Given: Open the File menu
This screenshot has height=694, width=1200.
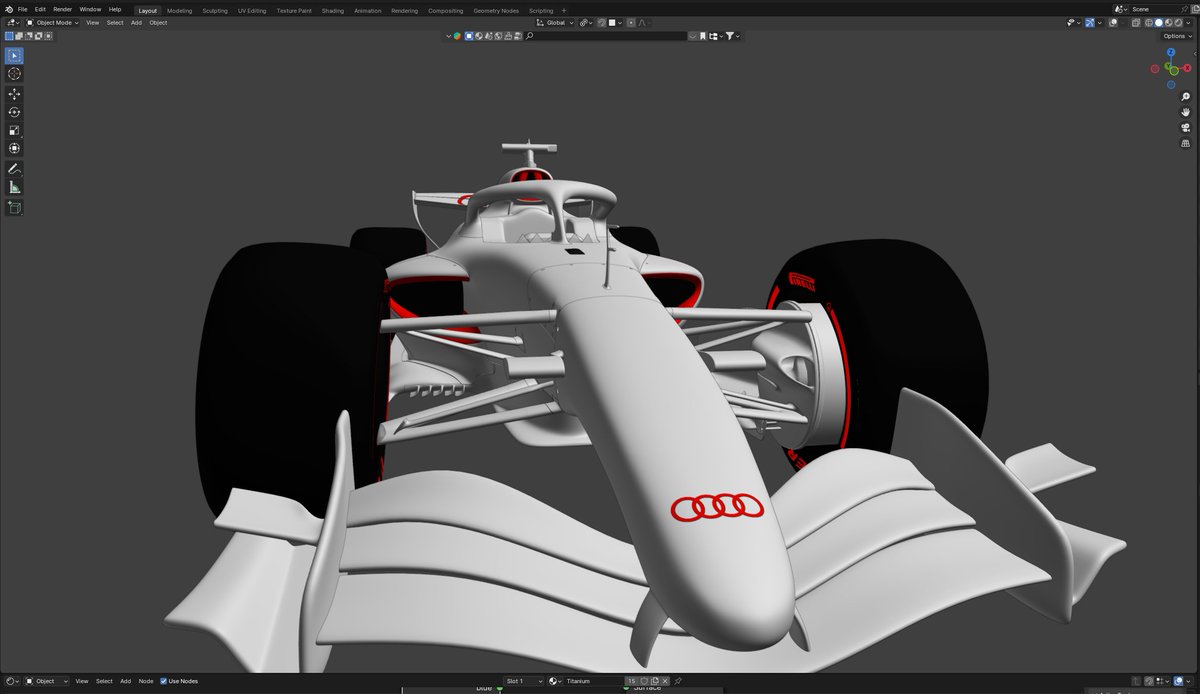Looking at the screenshot, I should click(22, 9).
